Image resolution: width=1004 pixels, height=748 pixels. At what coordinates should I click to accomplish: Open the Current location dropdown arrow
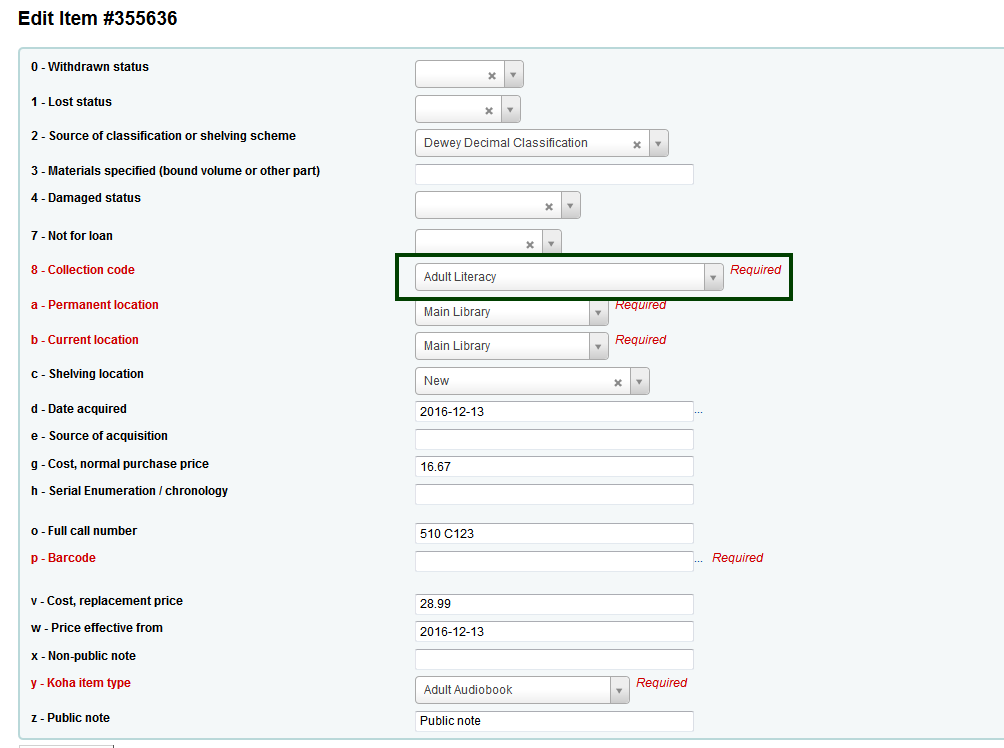click(598, 346)
